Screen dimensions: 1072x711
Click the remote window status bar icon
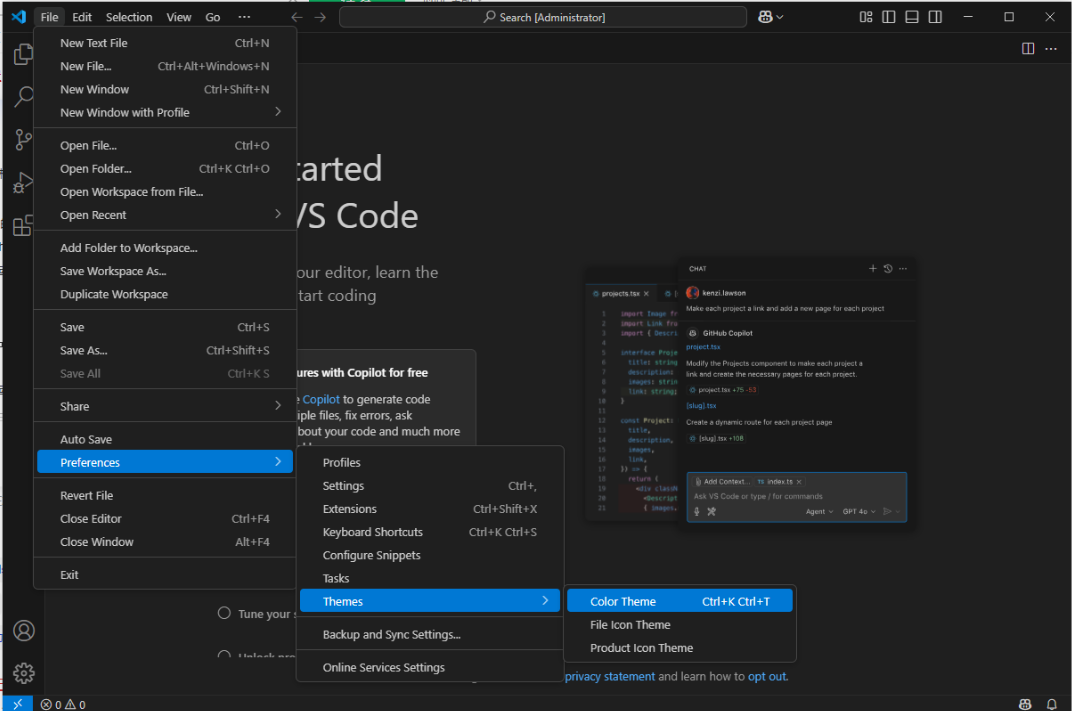[18, 703]
